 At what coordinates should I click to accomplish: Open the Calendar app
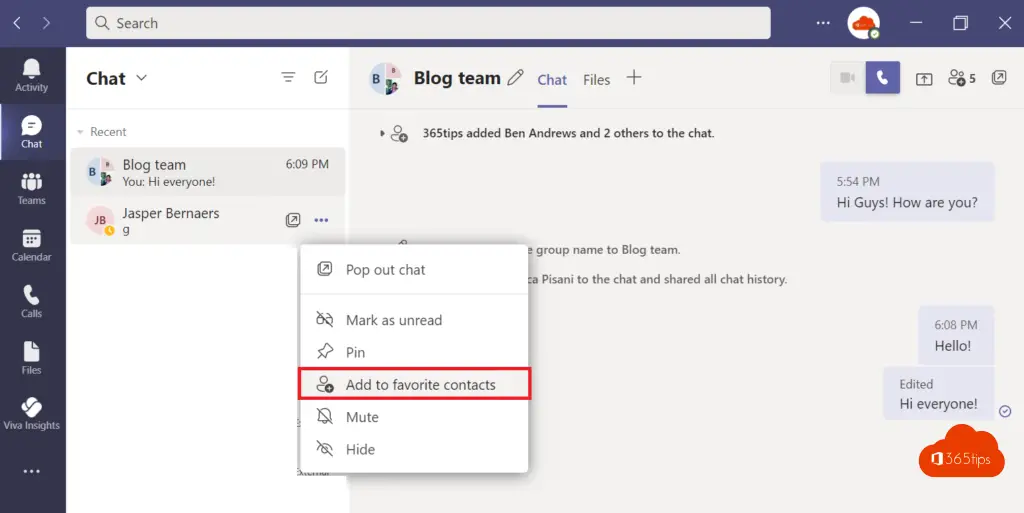(x=31, y=245)
